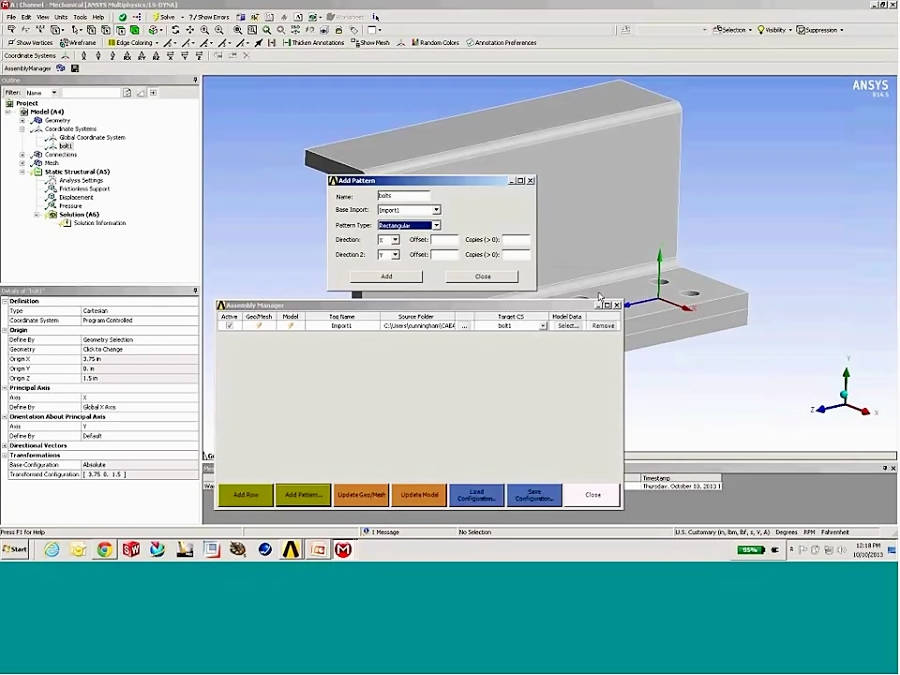The image size is (900, 675).
Task: Click the Show Mesh icon
Action: [x=355, y=42]
